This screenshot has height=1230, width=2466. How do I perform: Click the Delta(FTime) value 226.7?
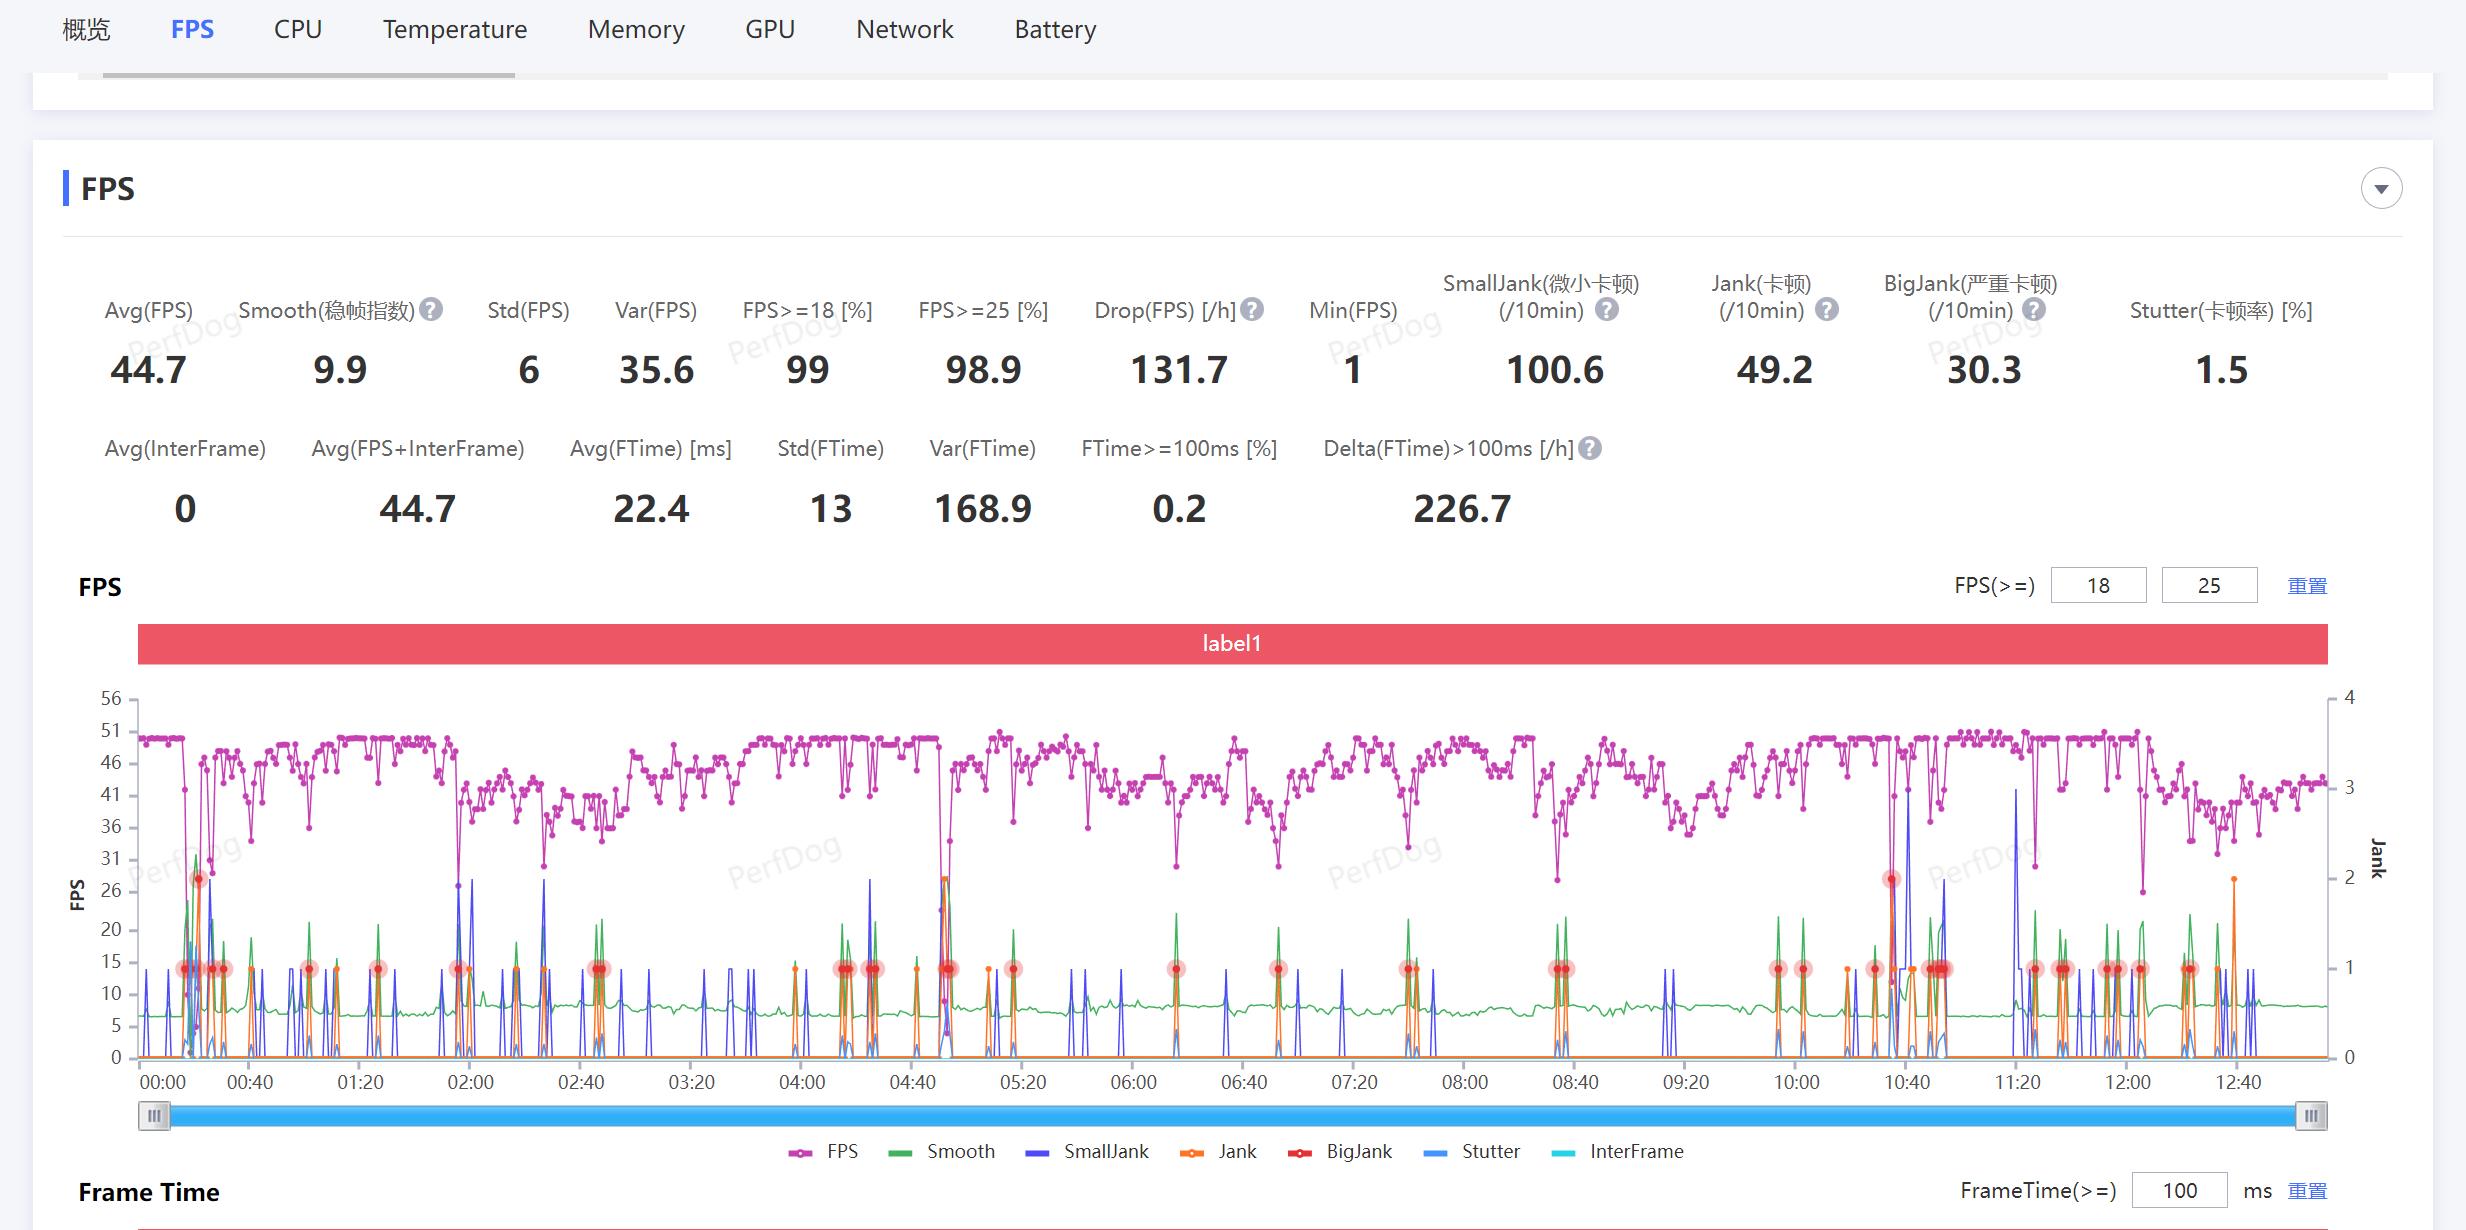1462,510
